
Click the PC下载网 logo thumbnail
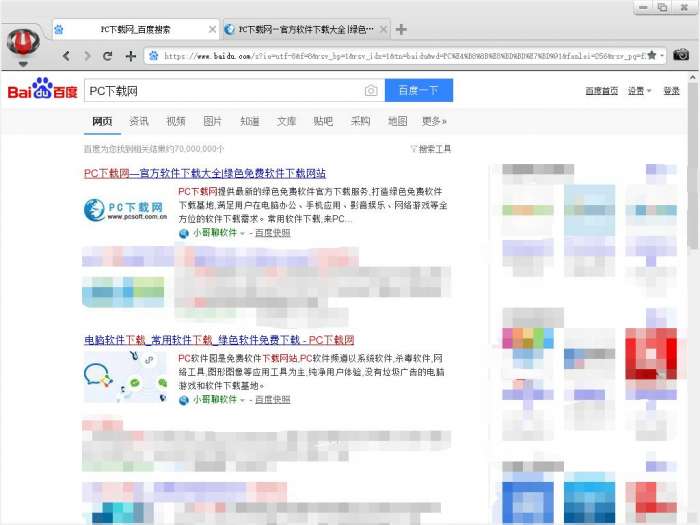pos(125,210)
